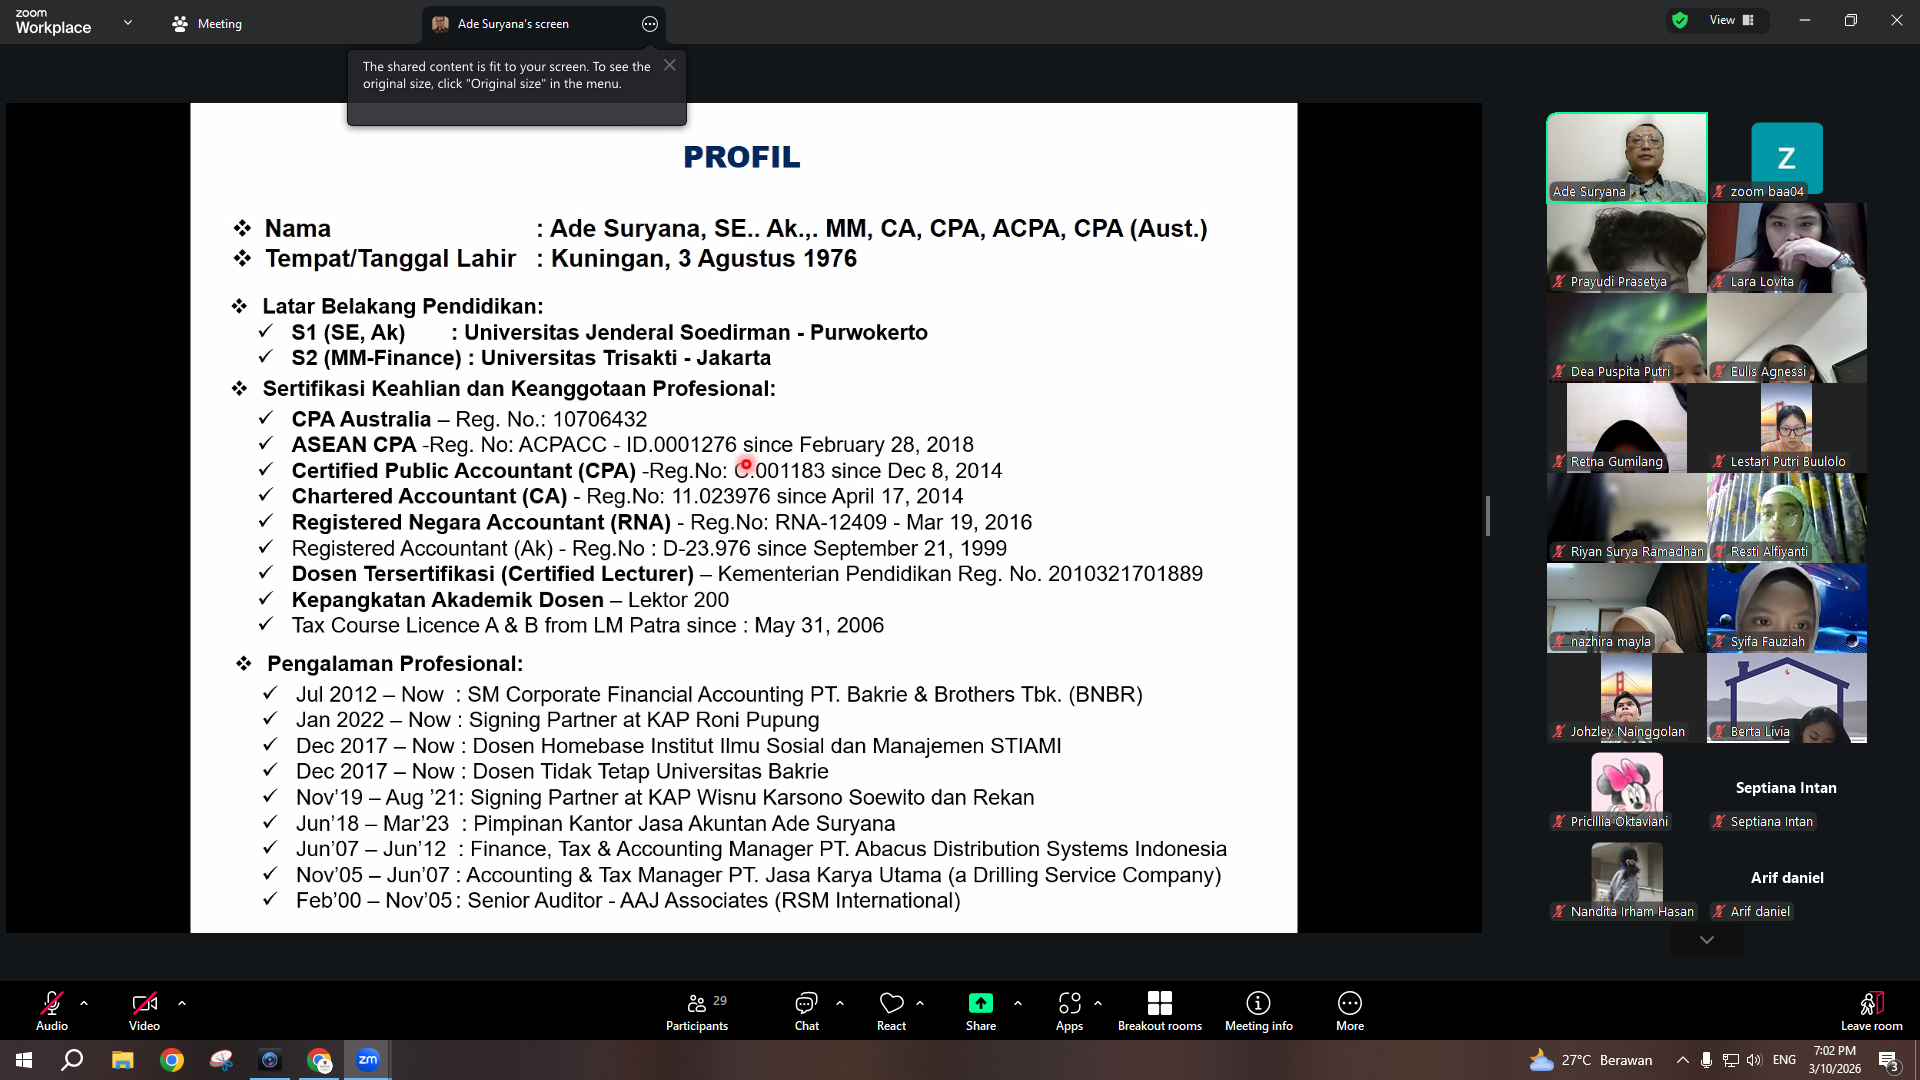Open network settings tray icon
This screenshot has width=1920, height=1080.
click(1731, 1060)
